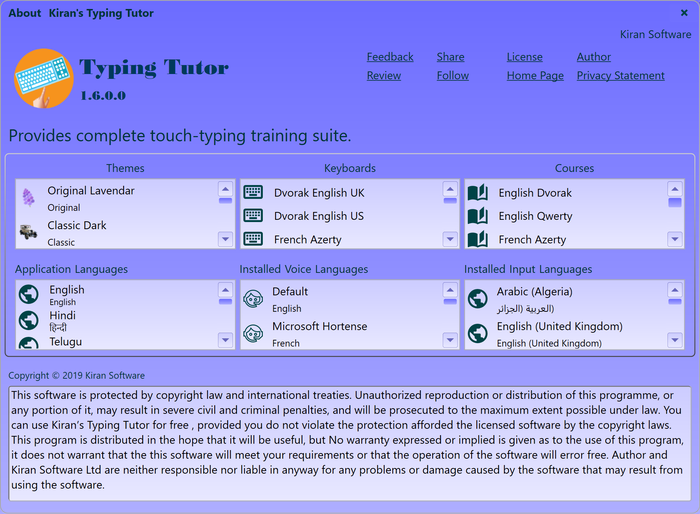Click the Courses list scrollbar thumb

pos(675,202)
